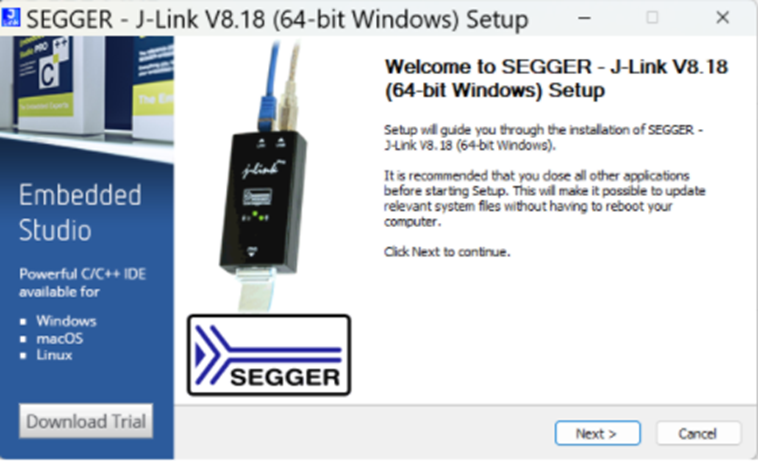Image resolution: width=758 pixels, height=461 pixels.
Task: Close the J-Link setup window
Action: coord(723,18)
